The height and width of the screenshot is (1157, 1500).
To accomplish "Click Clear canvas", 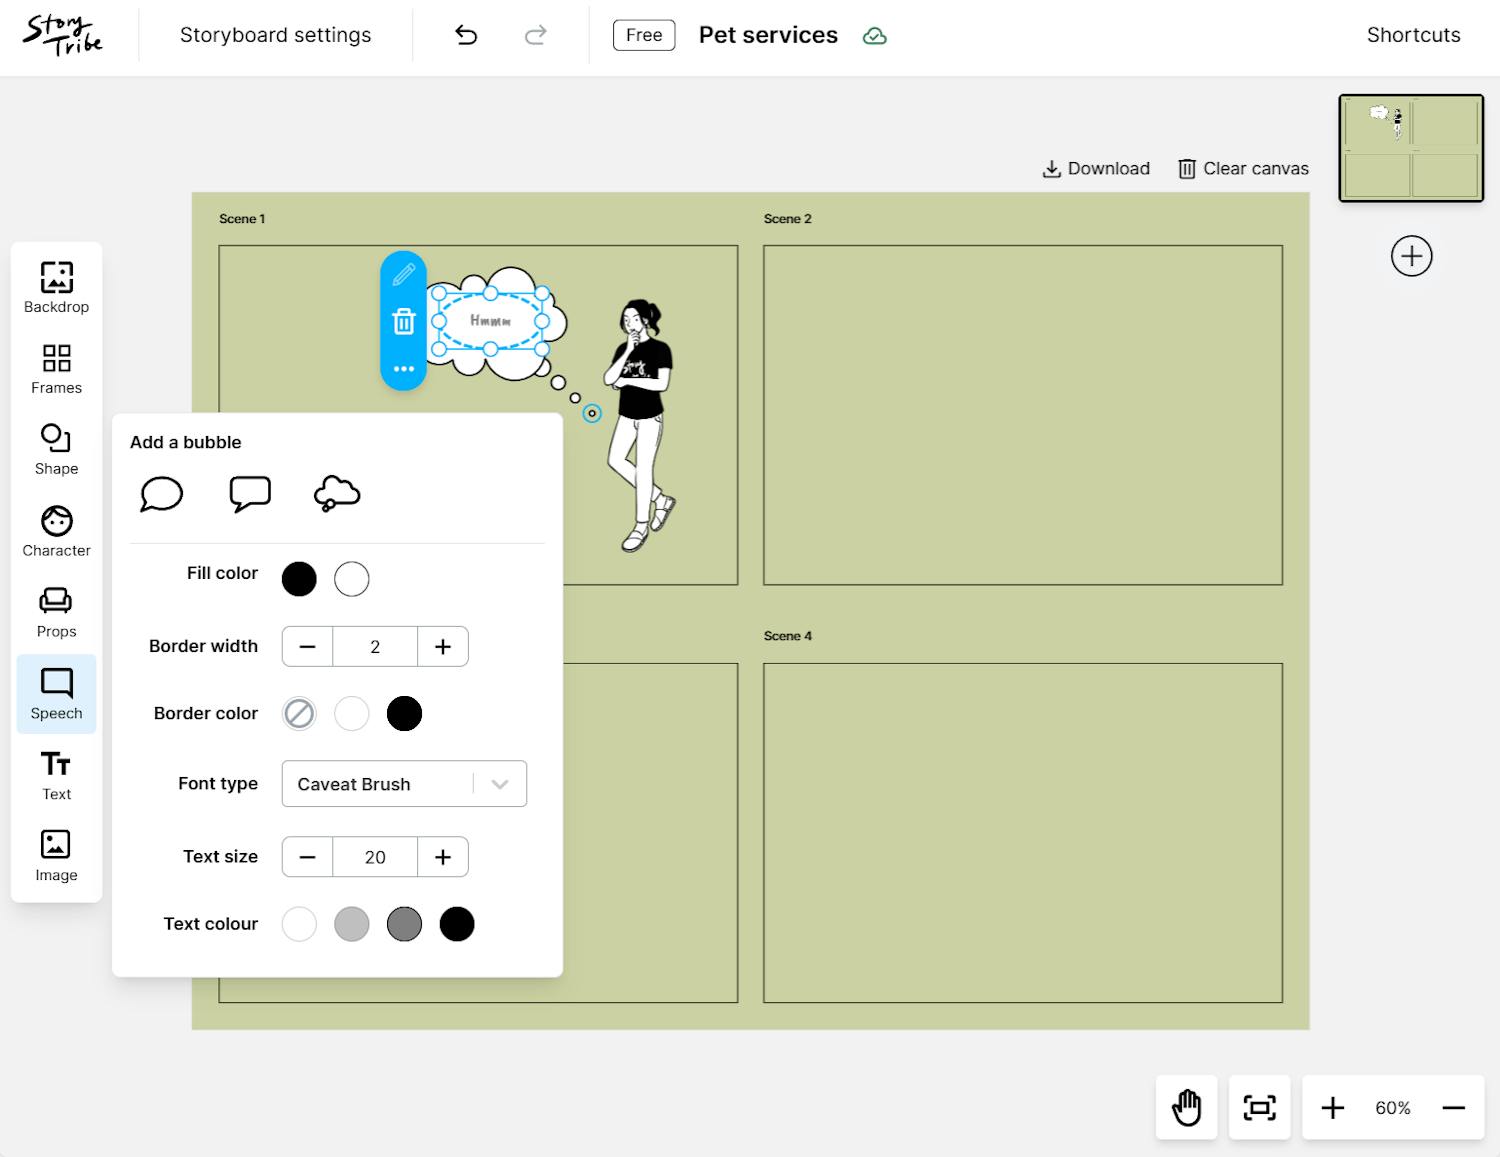I will click(1243, 169).
